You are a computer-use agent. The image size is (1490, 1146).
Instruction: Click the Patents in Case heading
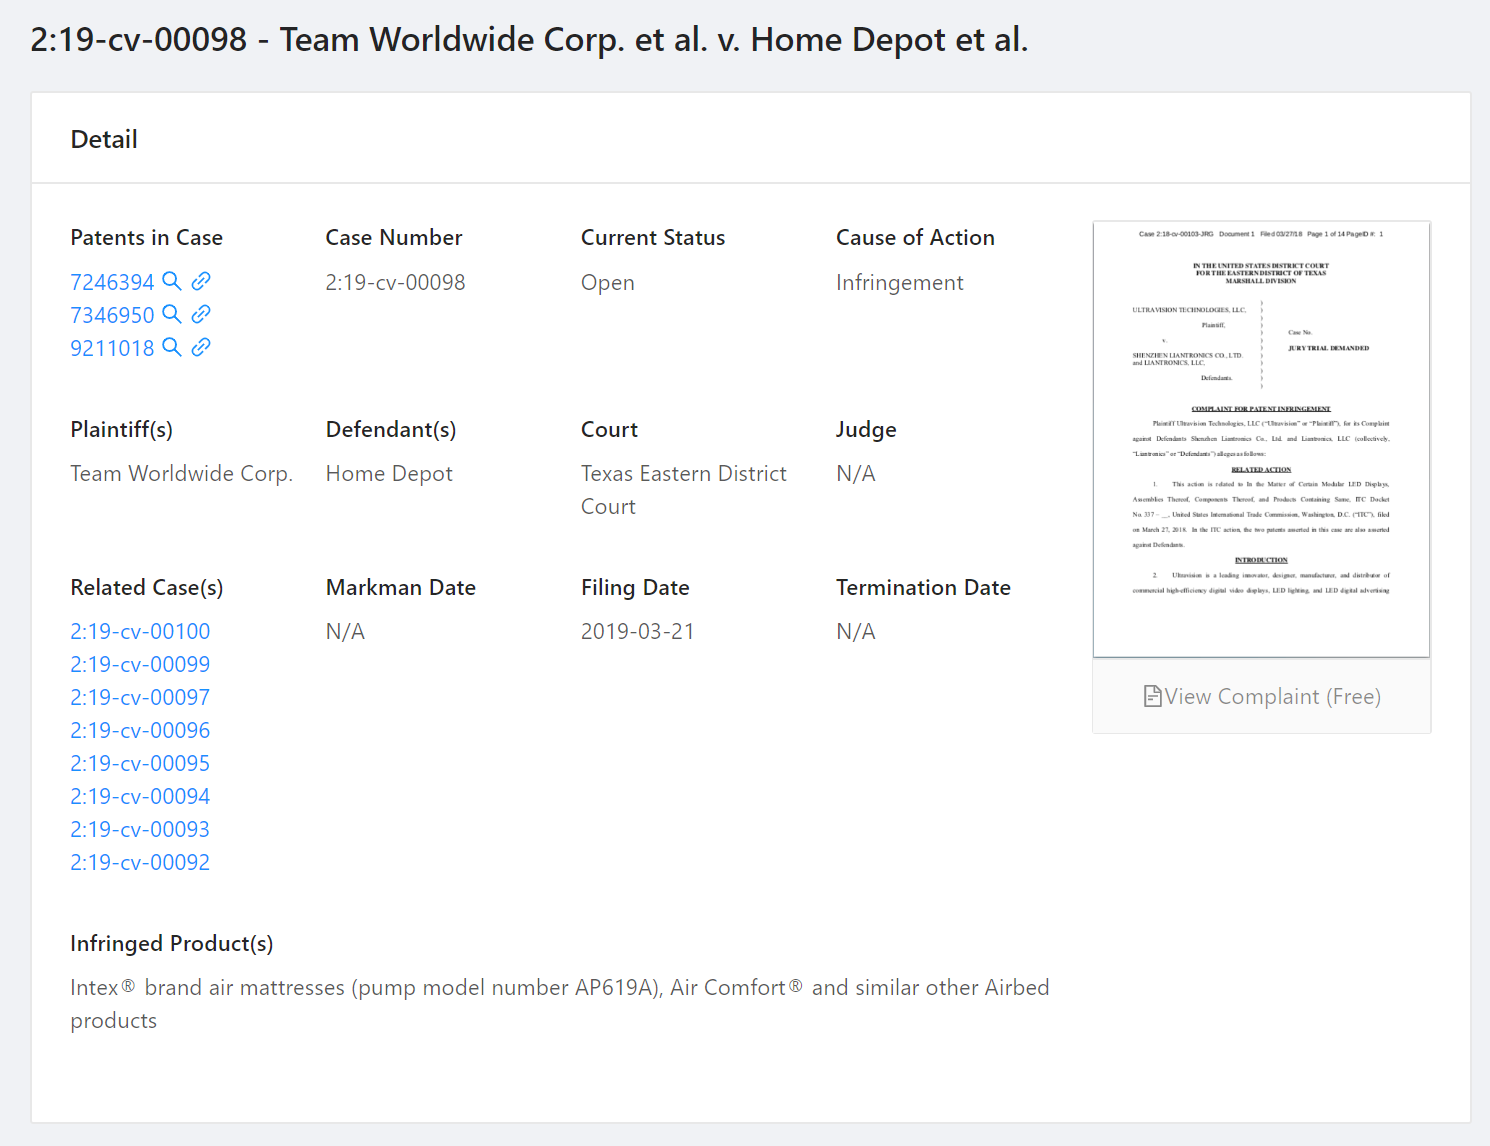146,237
